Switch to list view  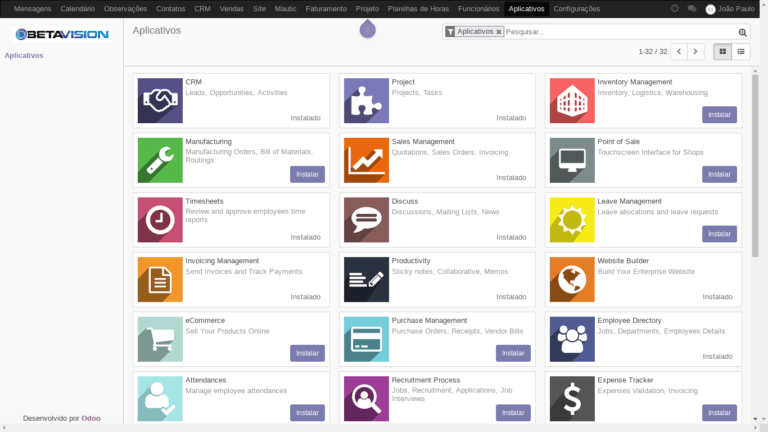tap(741, 51)
